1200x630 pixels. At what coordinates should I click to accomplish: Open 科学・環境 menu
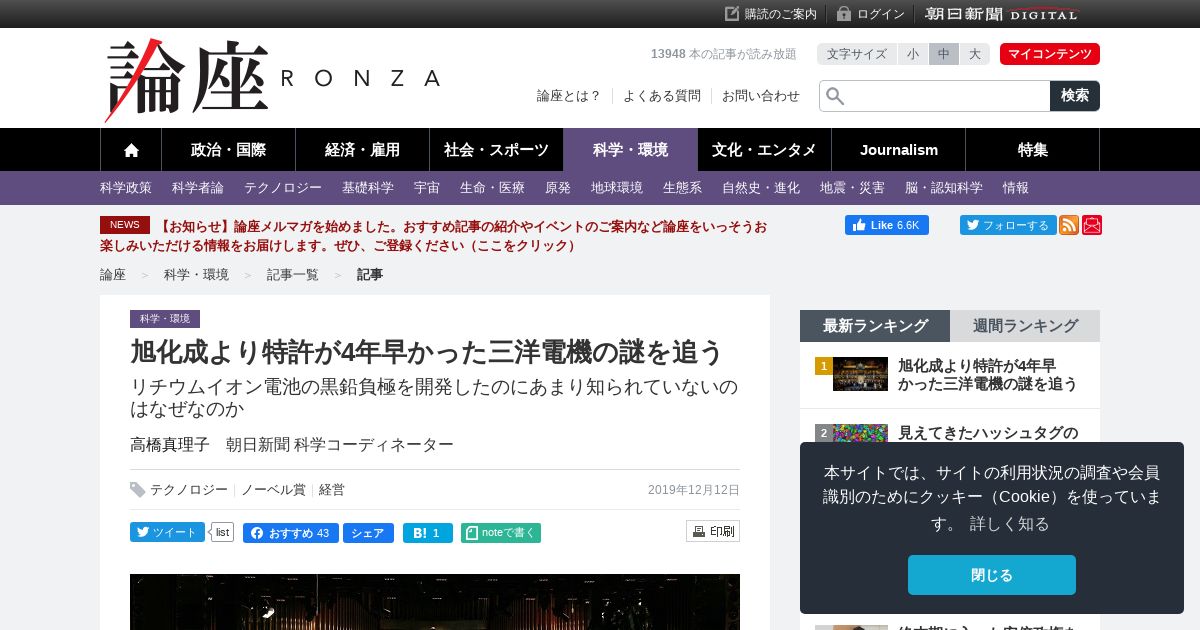tap(630, 150)
